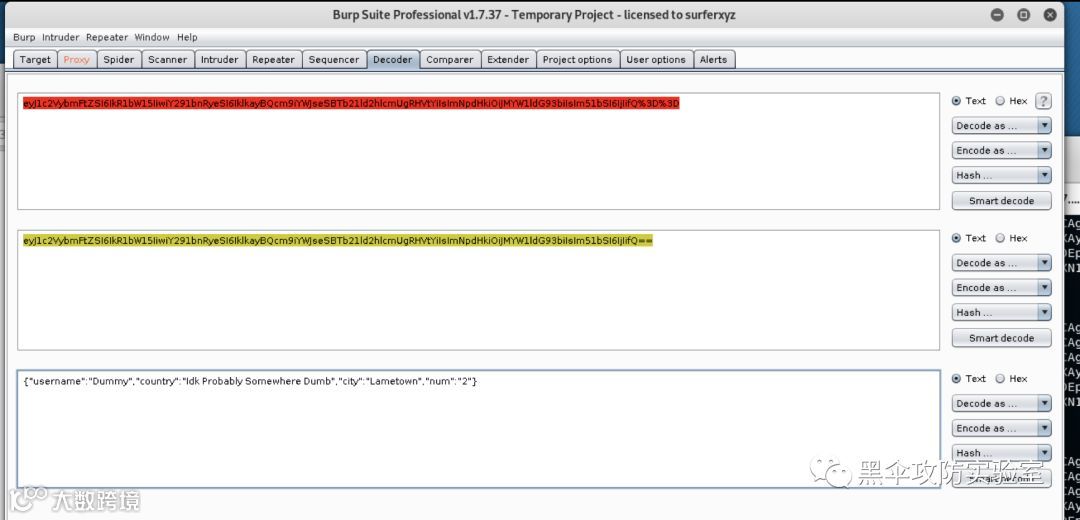
Task: Select Hex radio for first decoder box
Action: [x=1000, y=101]
